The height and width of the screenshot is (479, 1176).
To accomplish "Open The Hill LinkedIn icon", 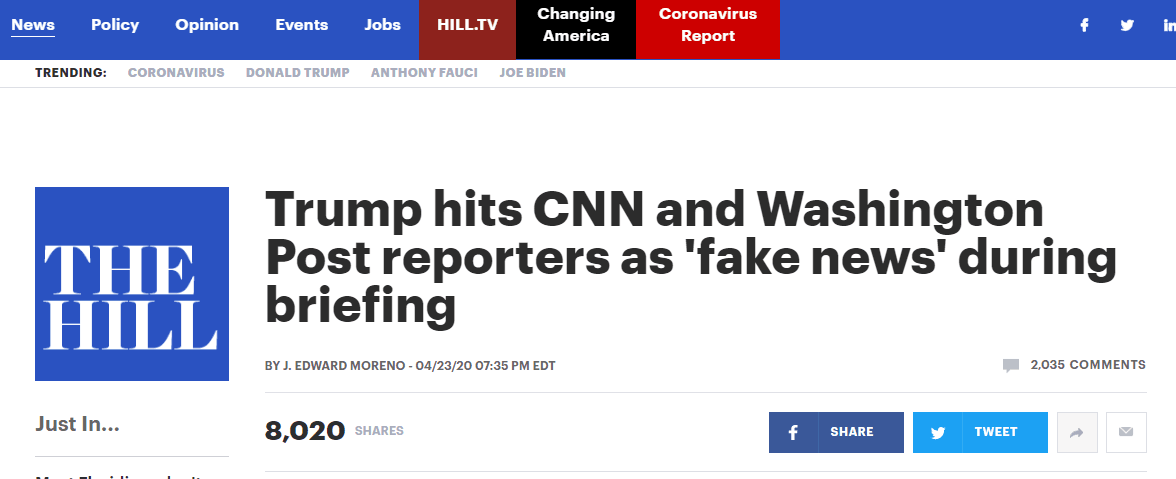I will coord(1169,25).
